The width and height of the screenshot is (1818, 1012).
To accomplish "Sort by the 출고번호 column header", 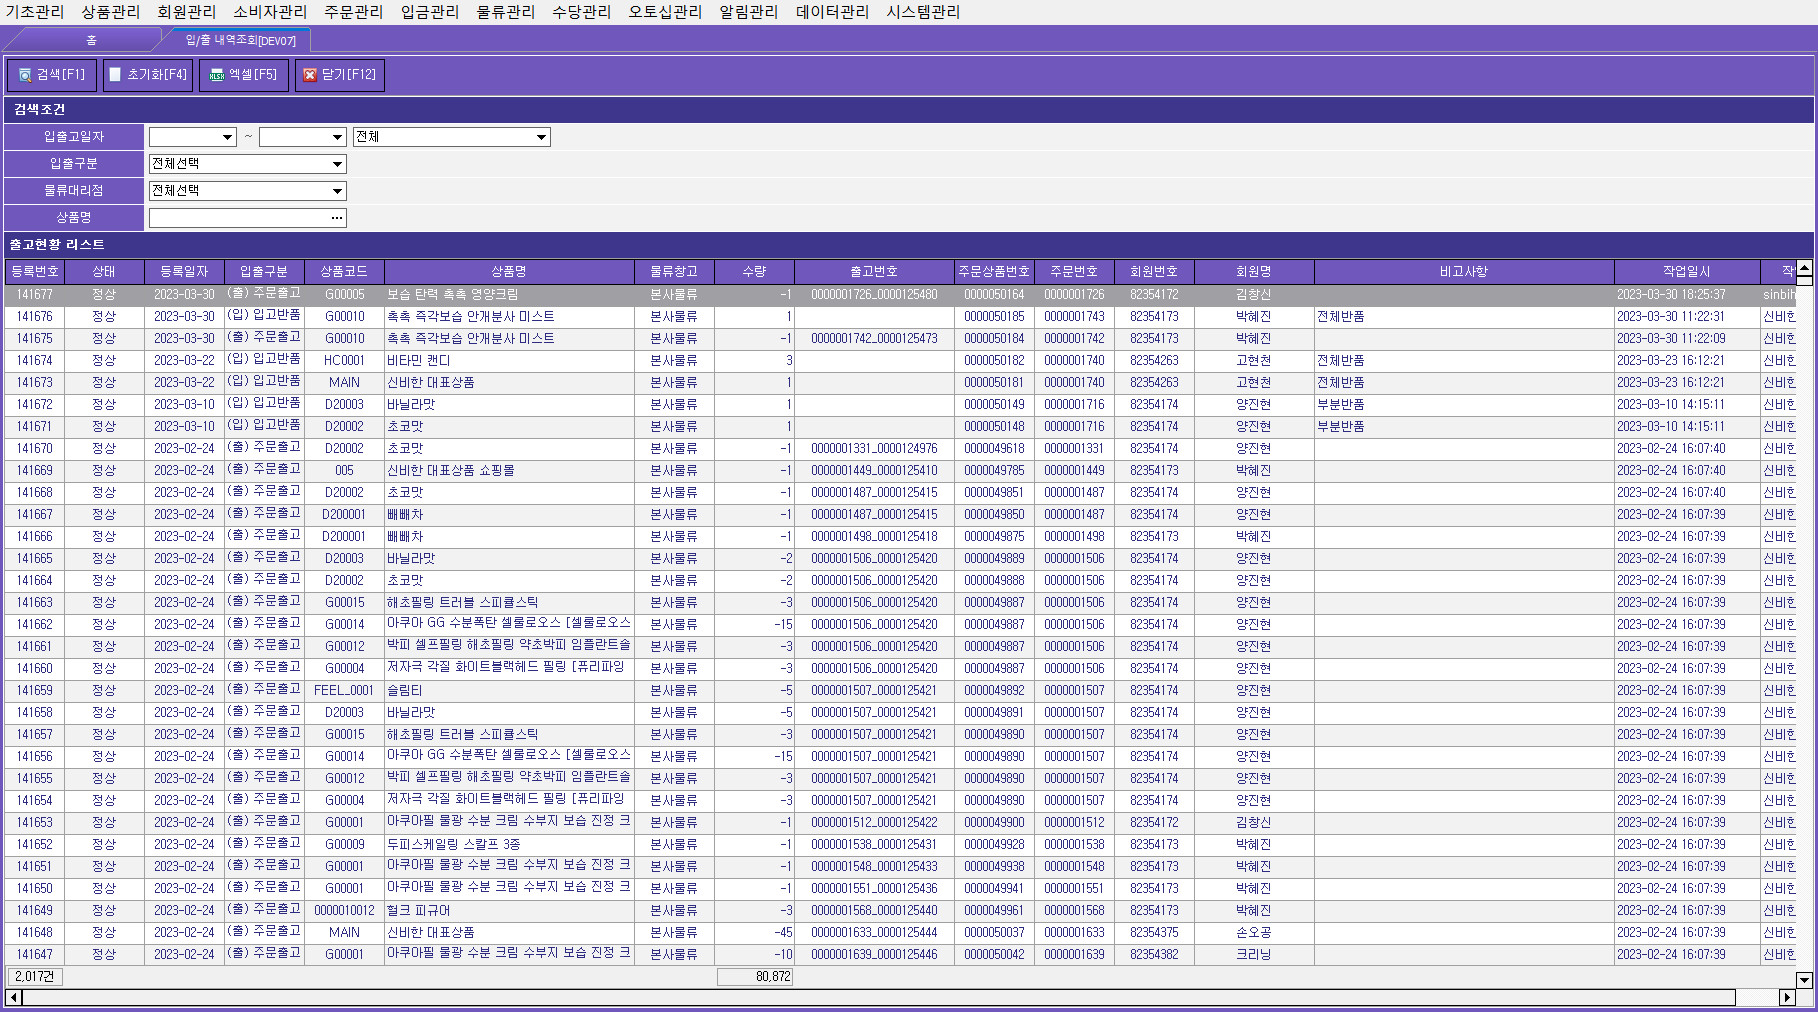I will point(874,272).
